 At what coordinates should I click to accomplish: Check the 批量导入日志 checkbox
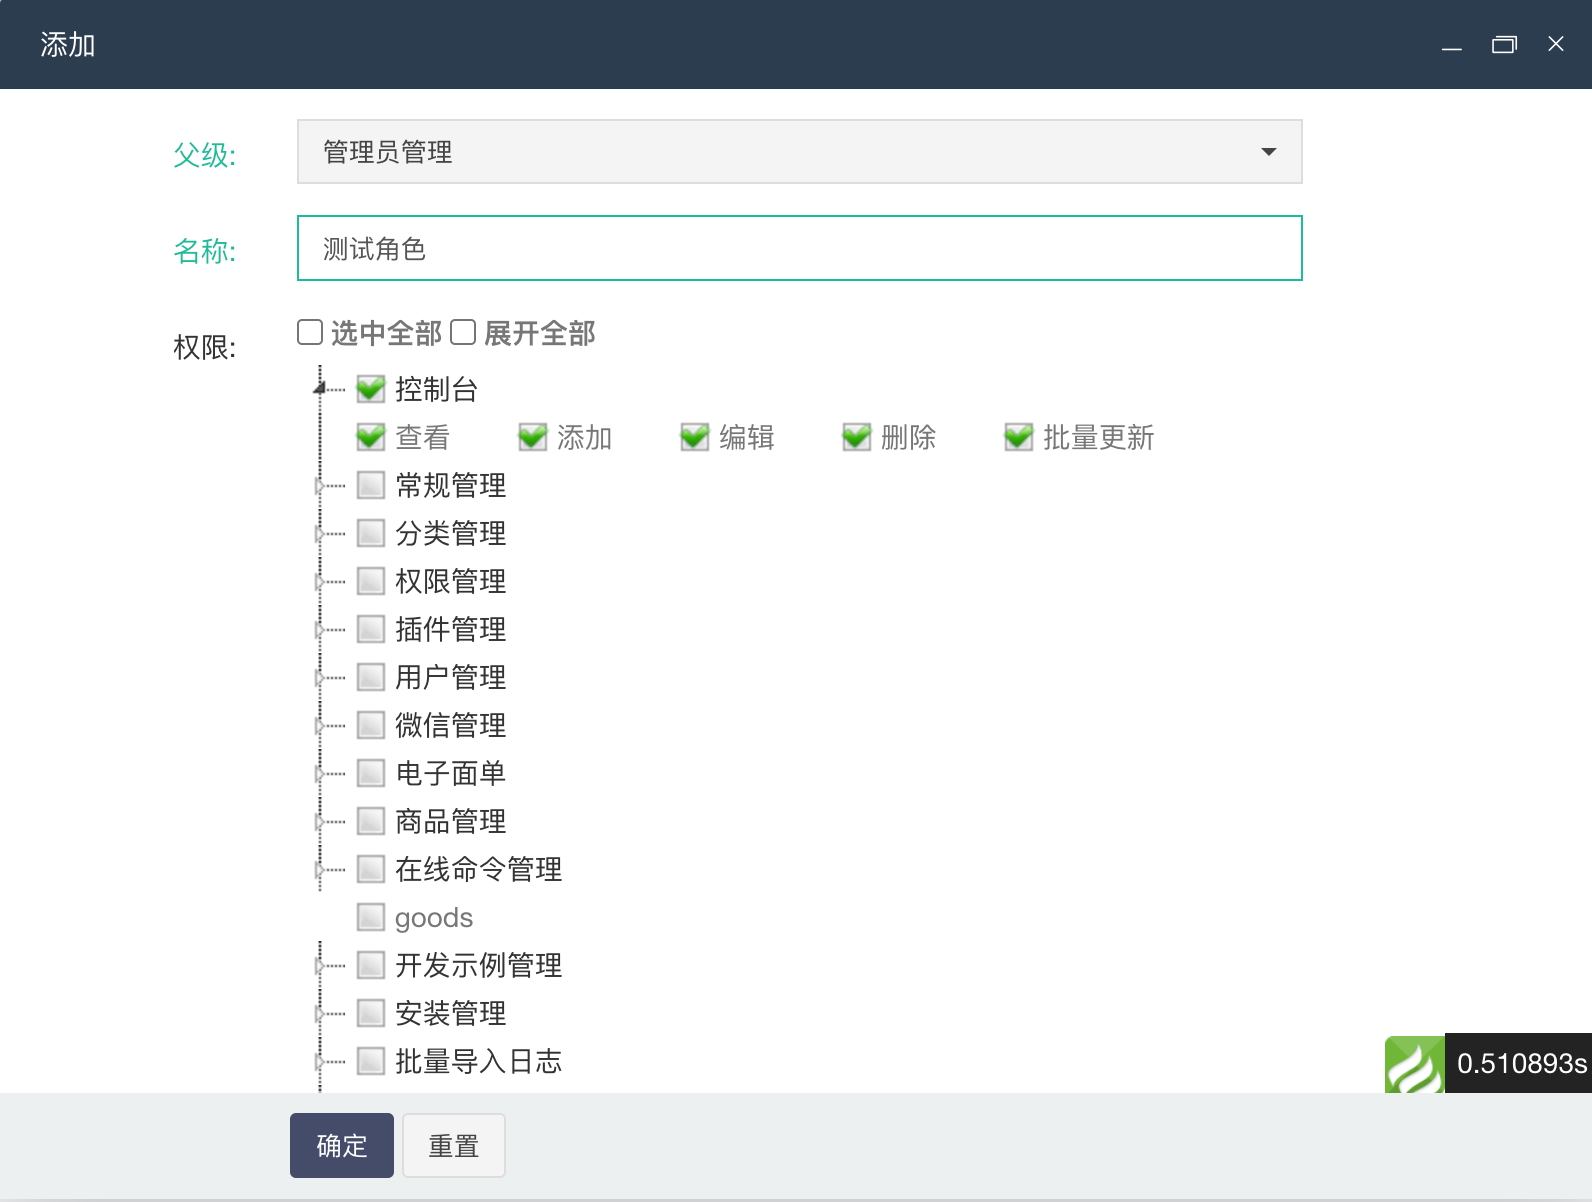coord(371,1061)
